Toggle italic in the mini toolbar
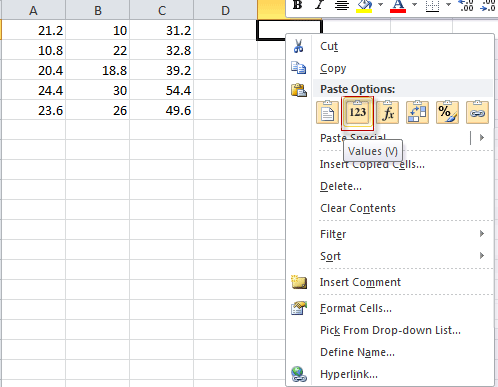The width and height of the screenshot is (498, 387). pyautogui.click(x=319, y=5)
